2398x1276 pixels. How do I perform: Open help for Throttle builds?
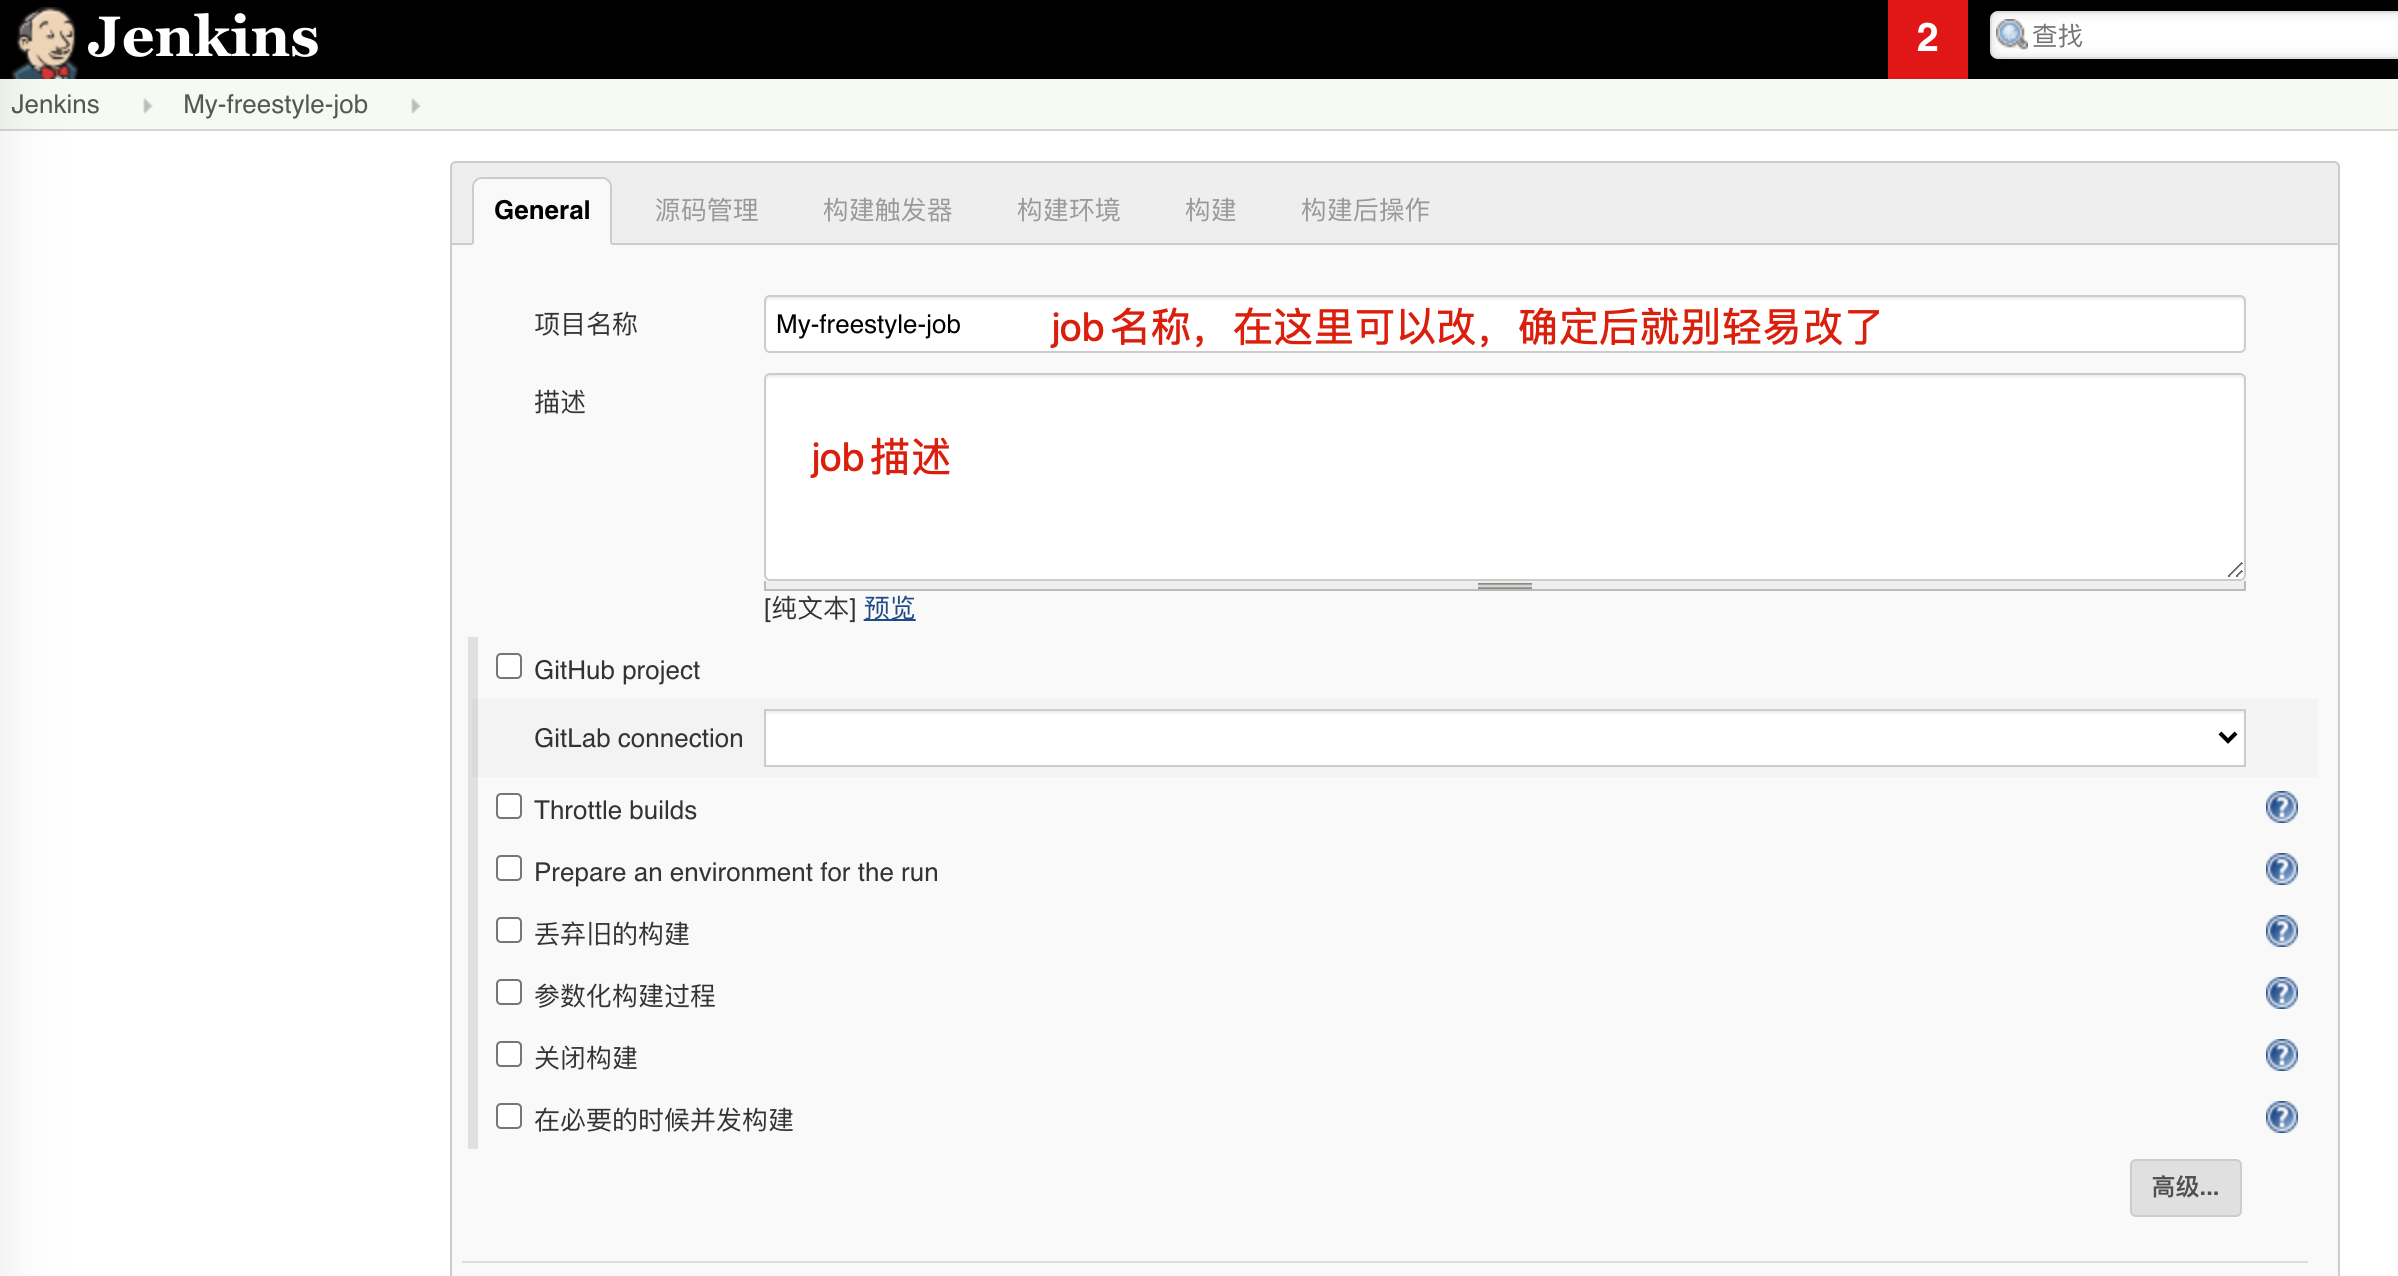[x=2281, y=807]
